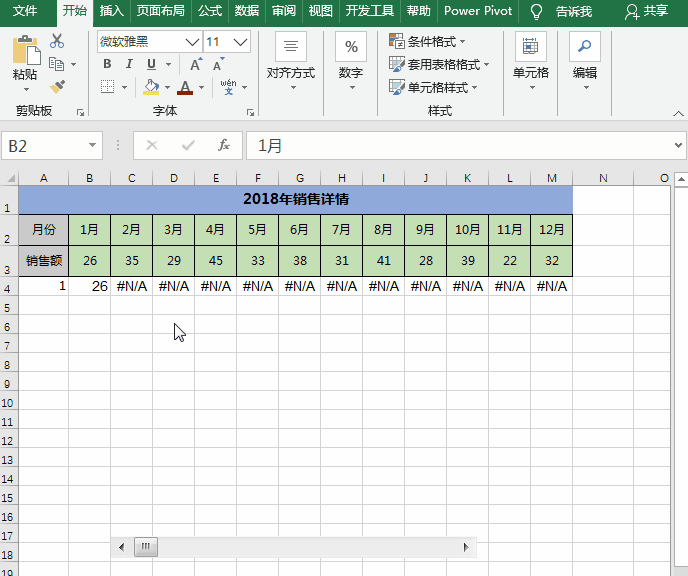The image size is (688, 576).
Task: Expand the formula bar
Action: pos(678,145)
